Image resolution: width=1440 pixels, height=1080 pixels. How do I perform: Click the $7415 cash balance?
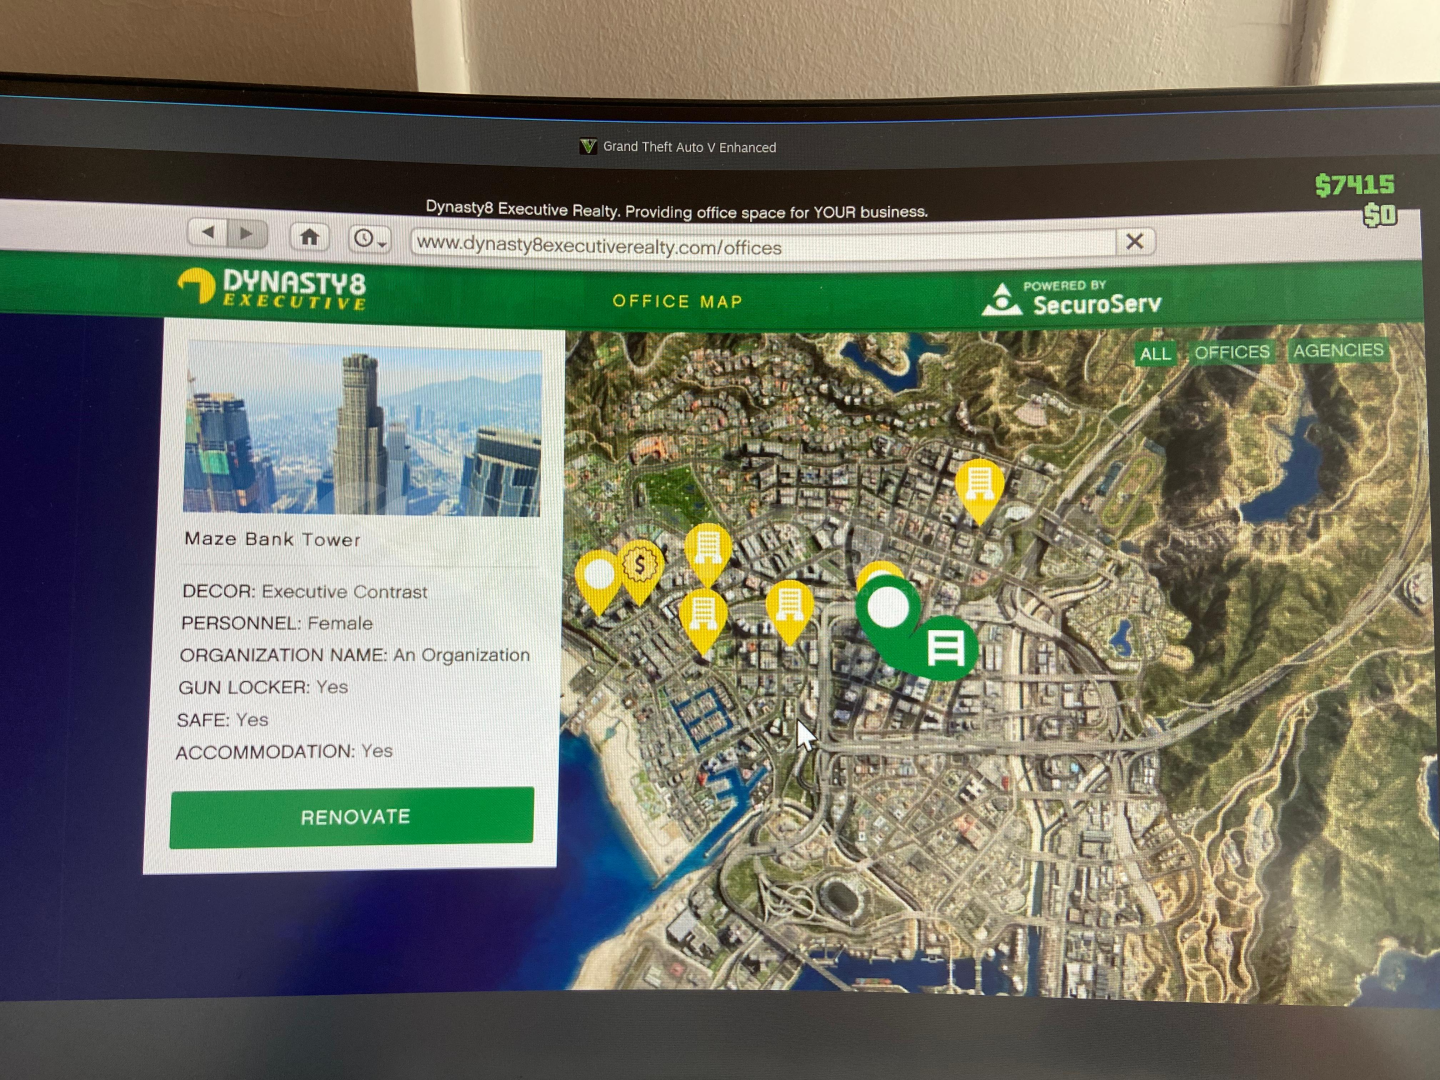coord(1354,185)
